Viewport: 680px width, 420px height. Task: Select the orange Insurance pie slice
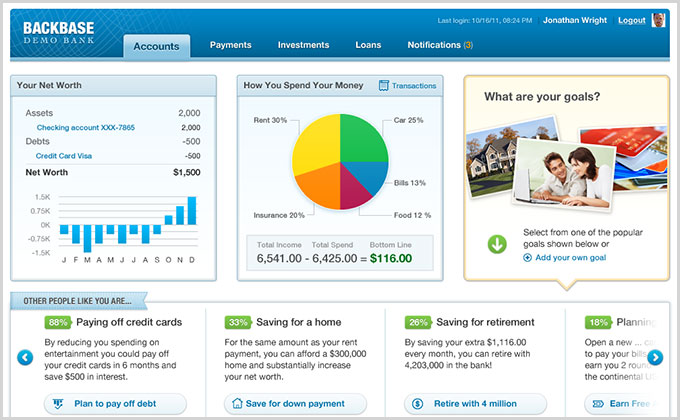(320, 189)
